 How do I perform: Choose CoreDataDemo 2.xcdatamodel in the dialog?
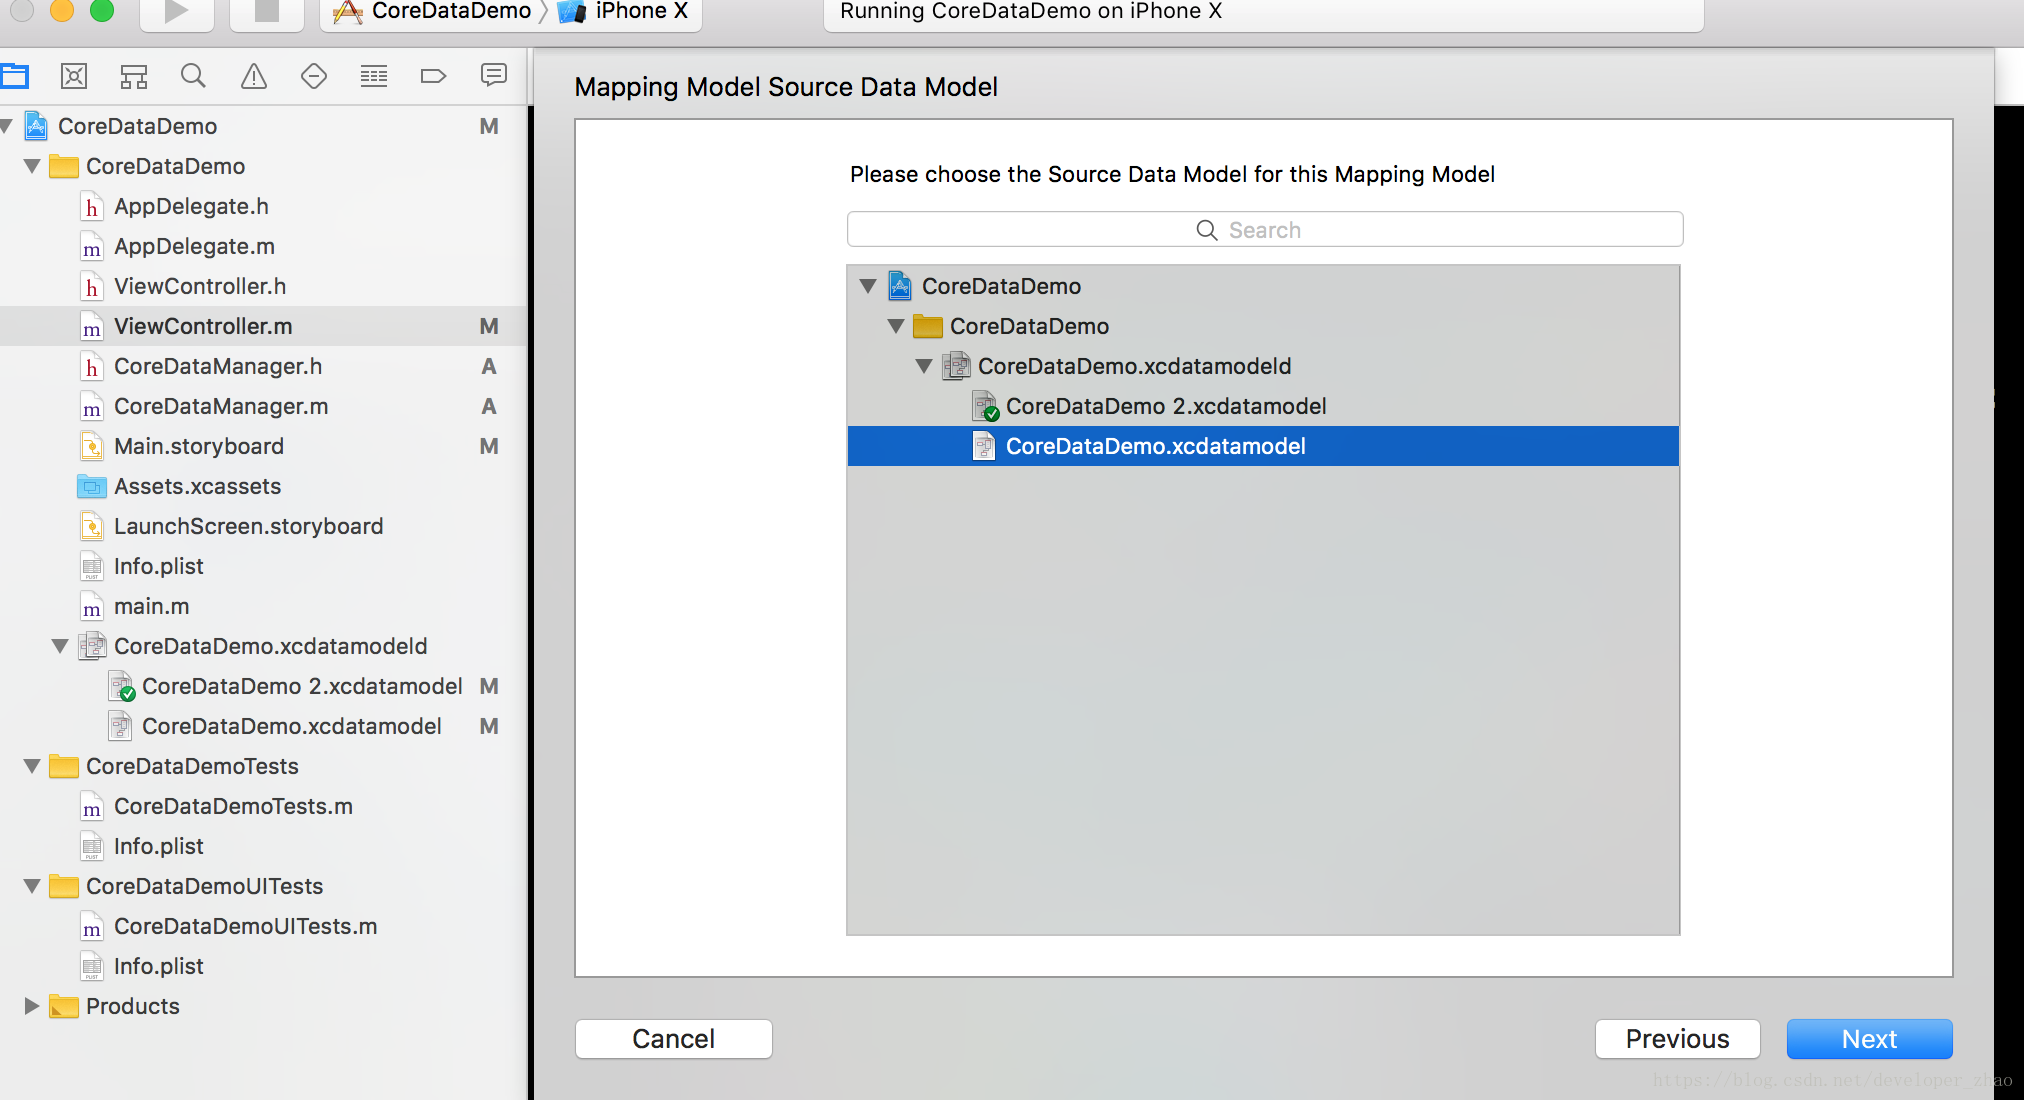click(x=1263, y=406)
